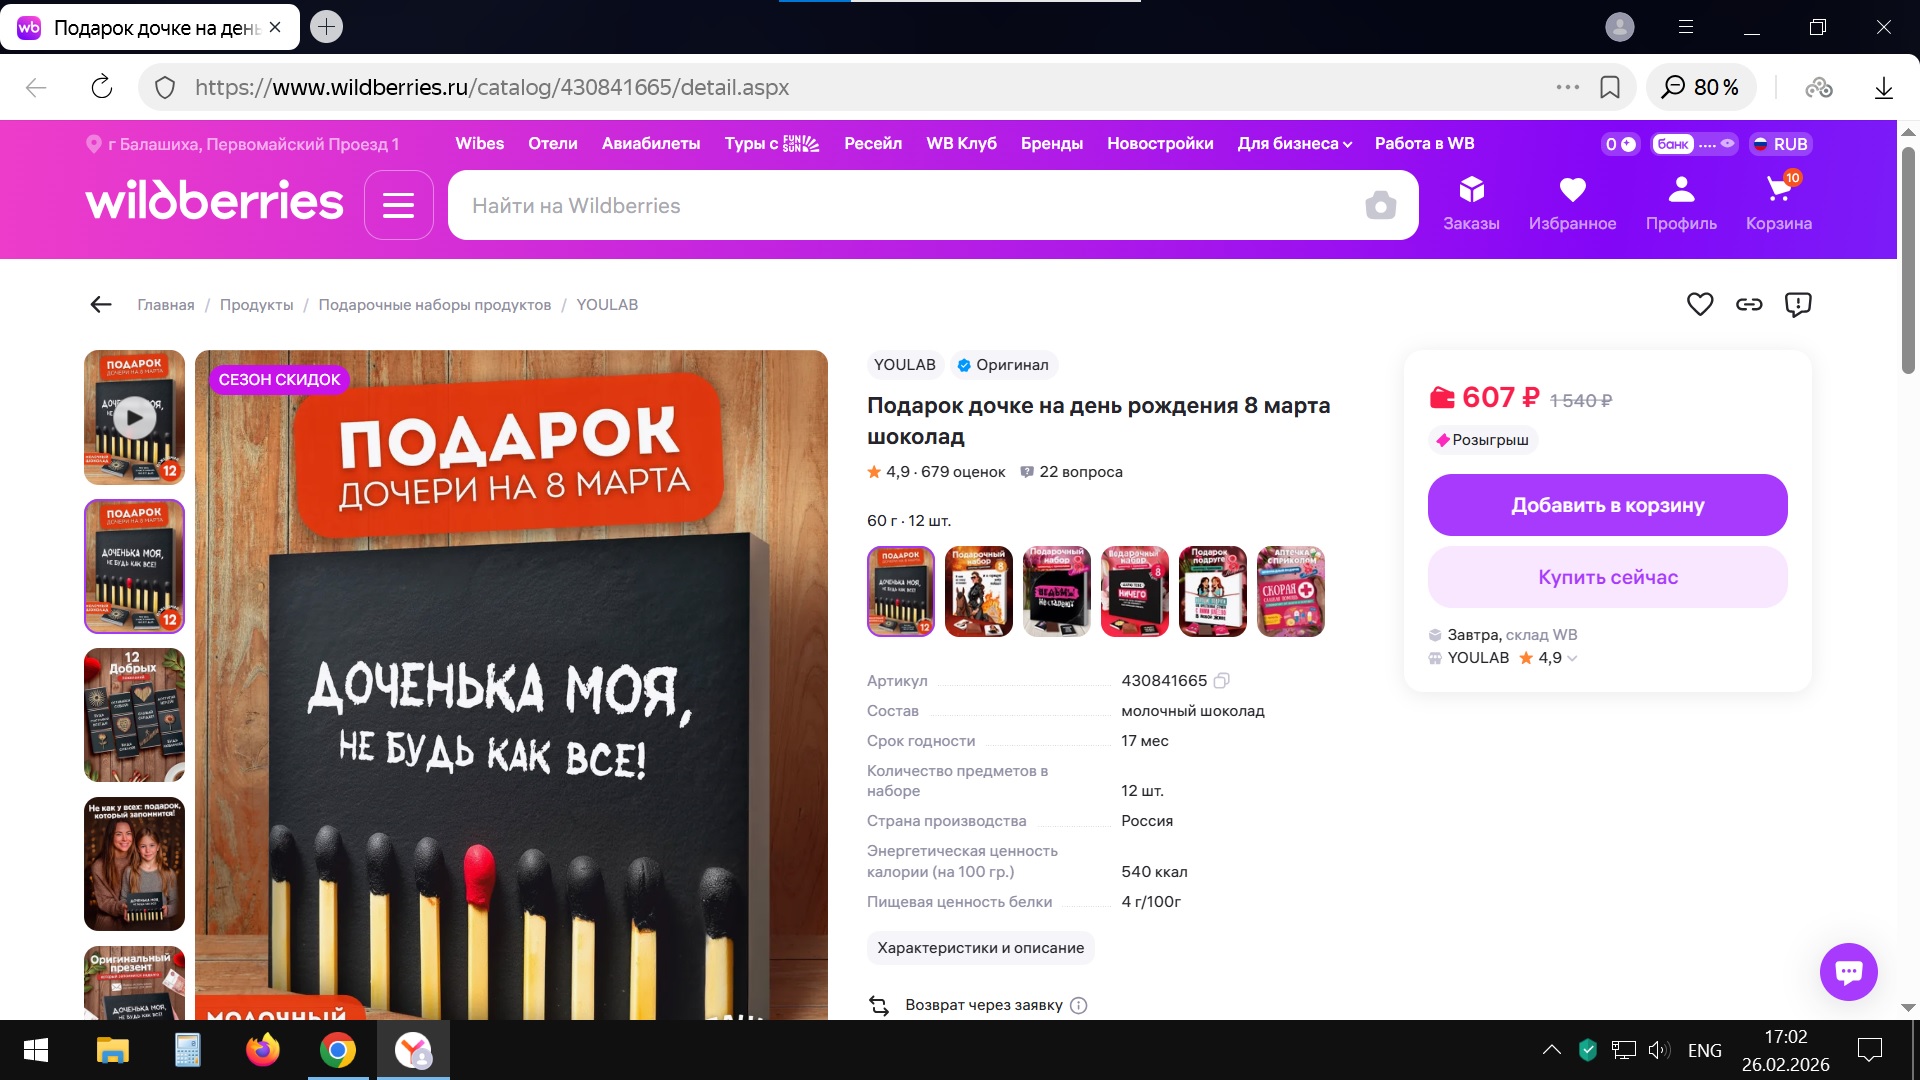Viewport: 1920px width, 1080px height.
Task: Go to WB Клуб menu item
Action: tap(960, 144)
